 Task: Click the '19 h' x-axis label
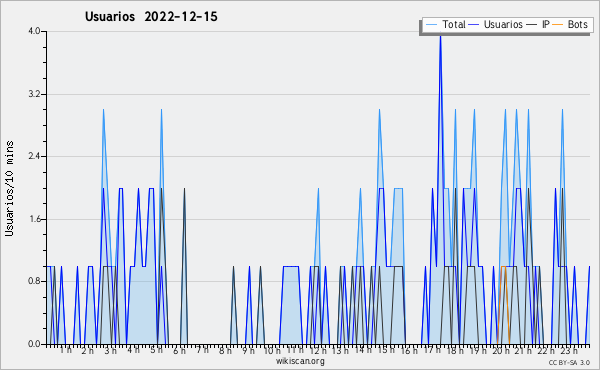click(478, 350)
